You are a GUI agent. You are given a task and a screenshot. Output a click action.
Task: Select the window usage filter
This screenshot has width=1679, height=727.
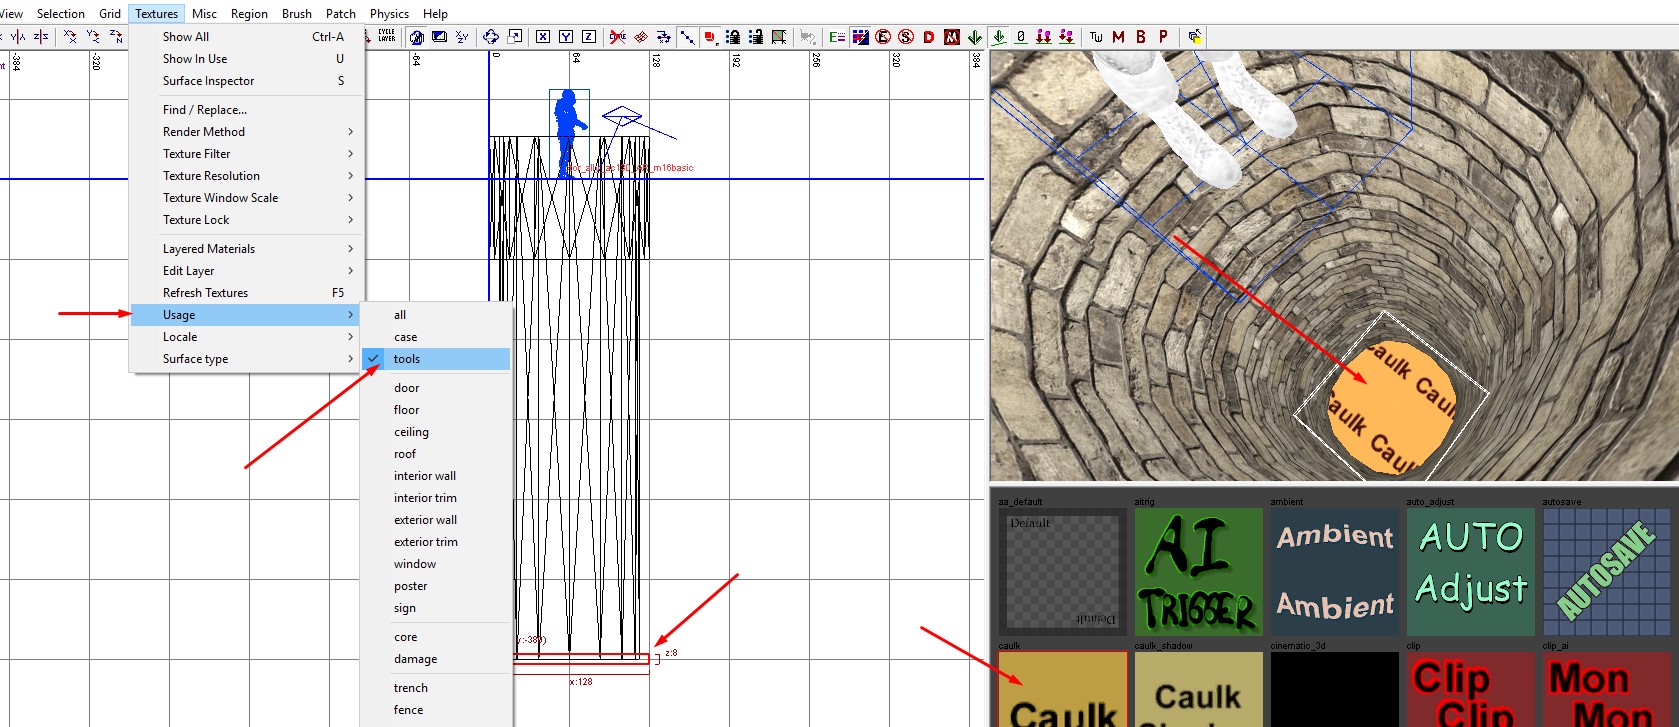pyautogui.click(x=436, y=564)
